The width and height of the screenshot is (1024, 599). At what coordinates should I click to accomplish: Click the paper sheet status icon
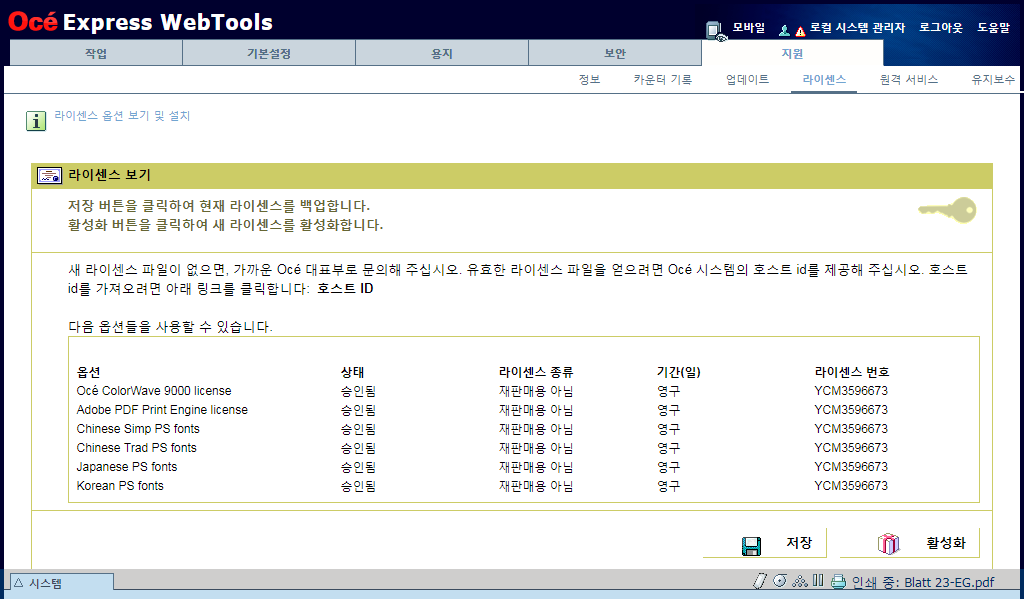pos(760,581)
